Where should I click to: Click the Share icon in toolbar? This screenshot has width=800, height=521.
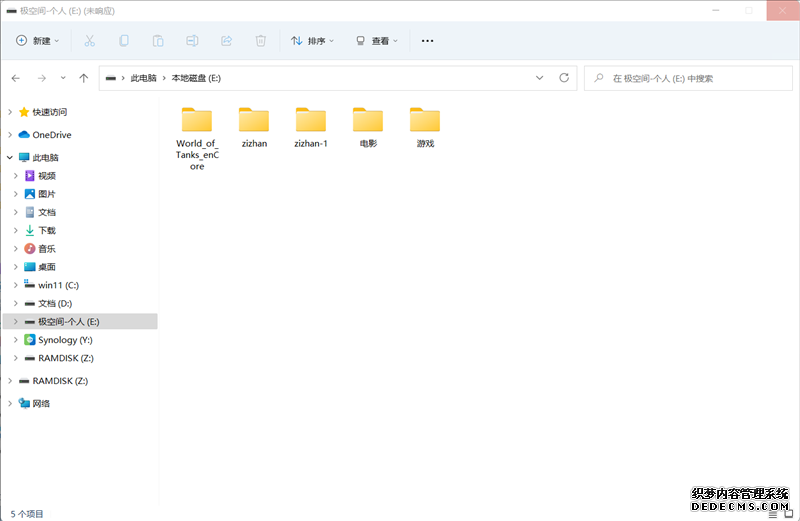226,41
